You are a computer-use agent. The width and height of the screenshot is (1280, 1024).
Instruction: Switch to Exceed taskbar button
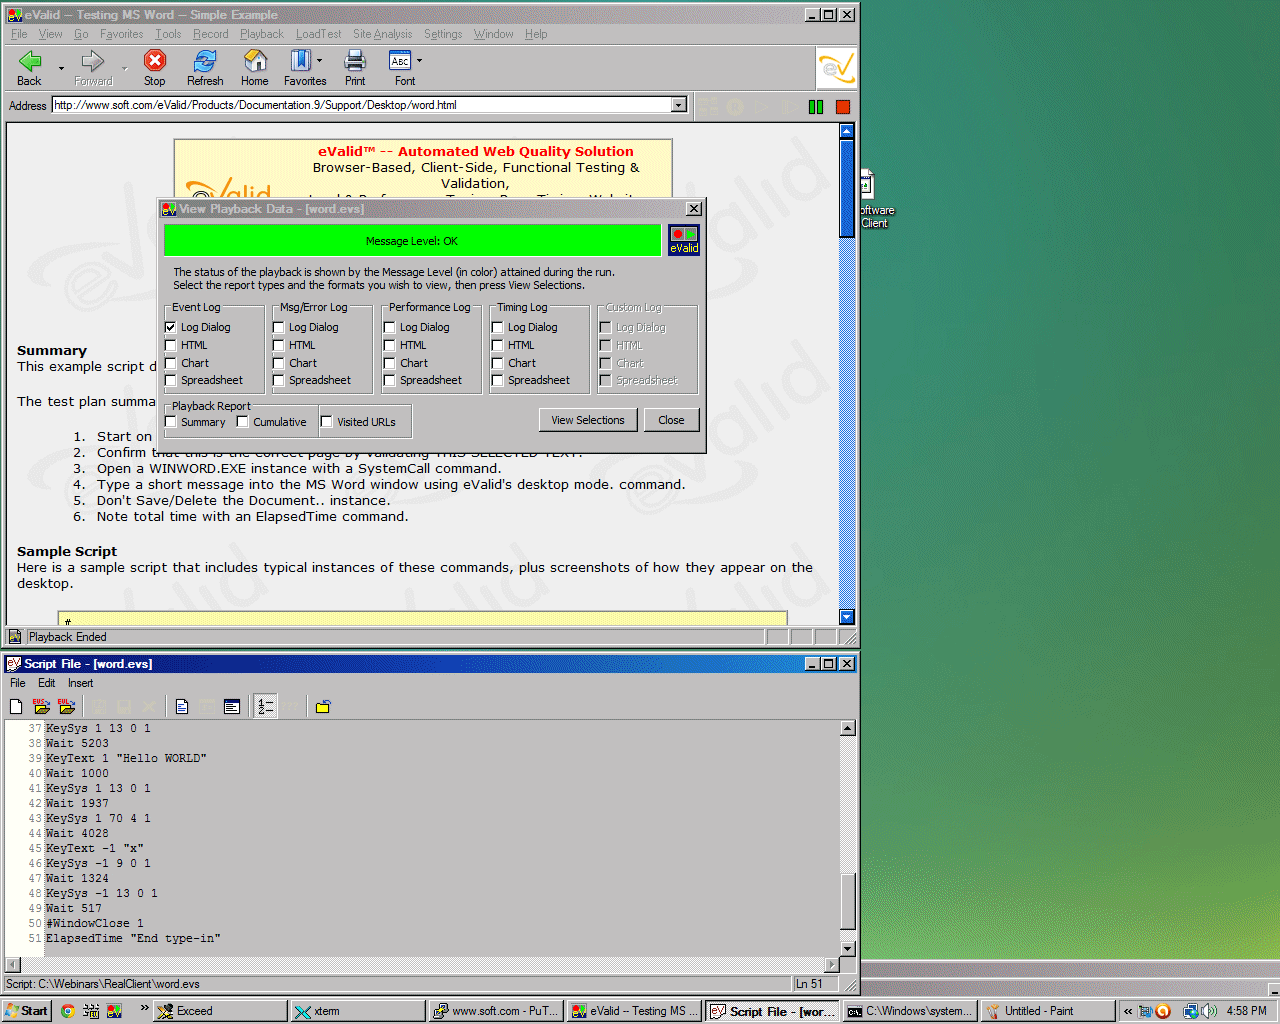tap(219, 1011)
